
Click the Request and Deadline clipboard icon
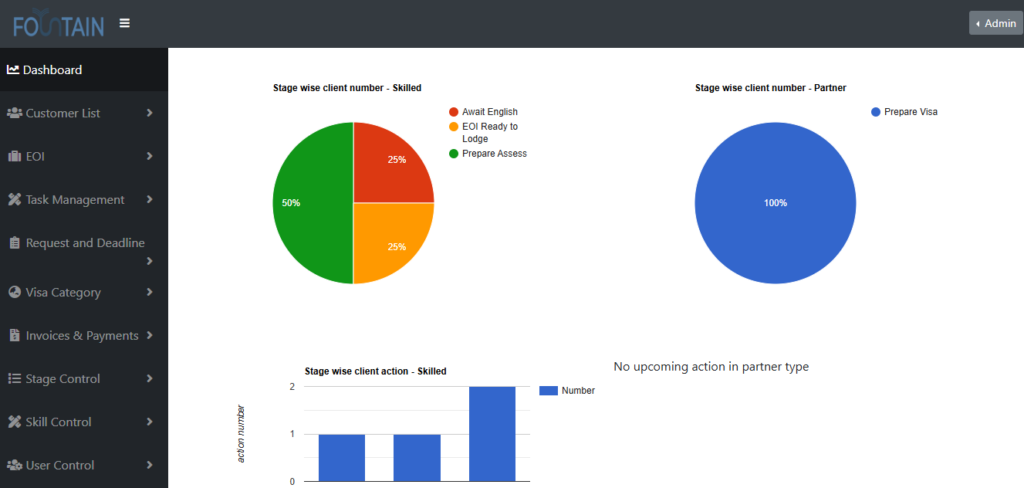click(x=14, y=243)
